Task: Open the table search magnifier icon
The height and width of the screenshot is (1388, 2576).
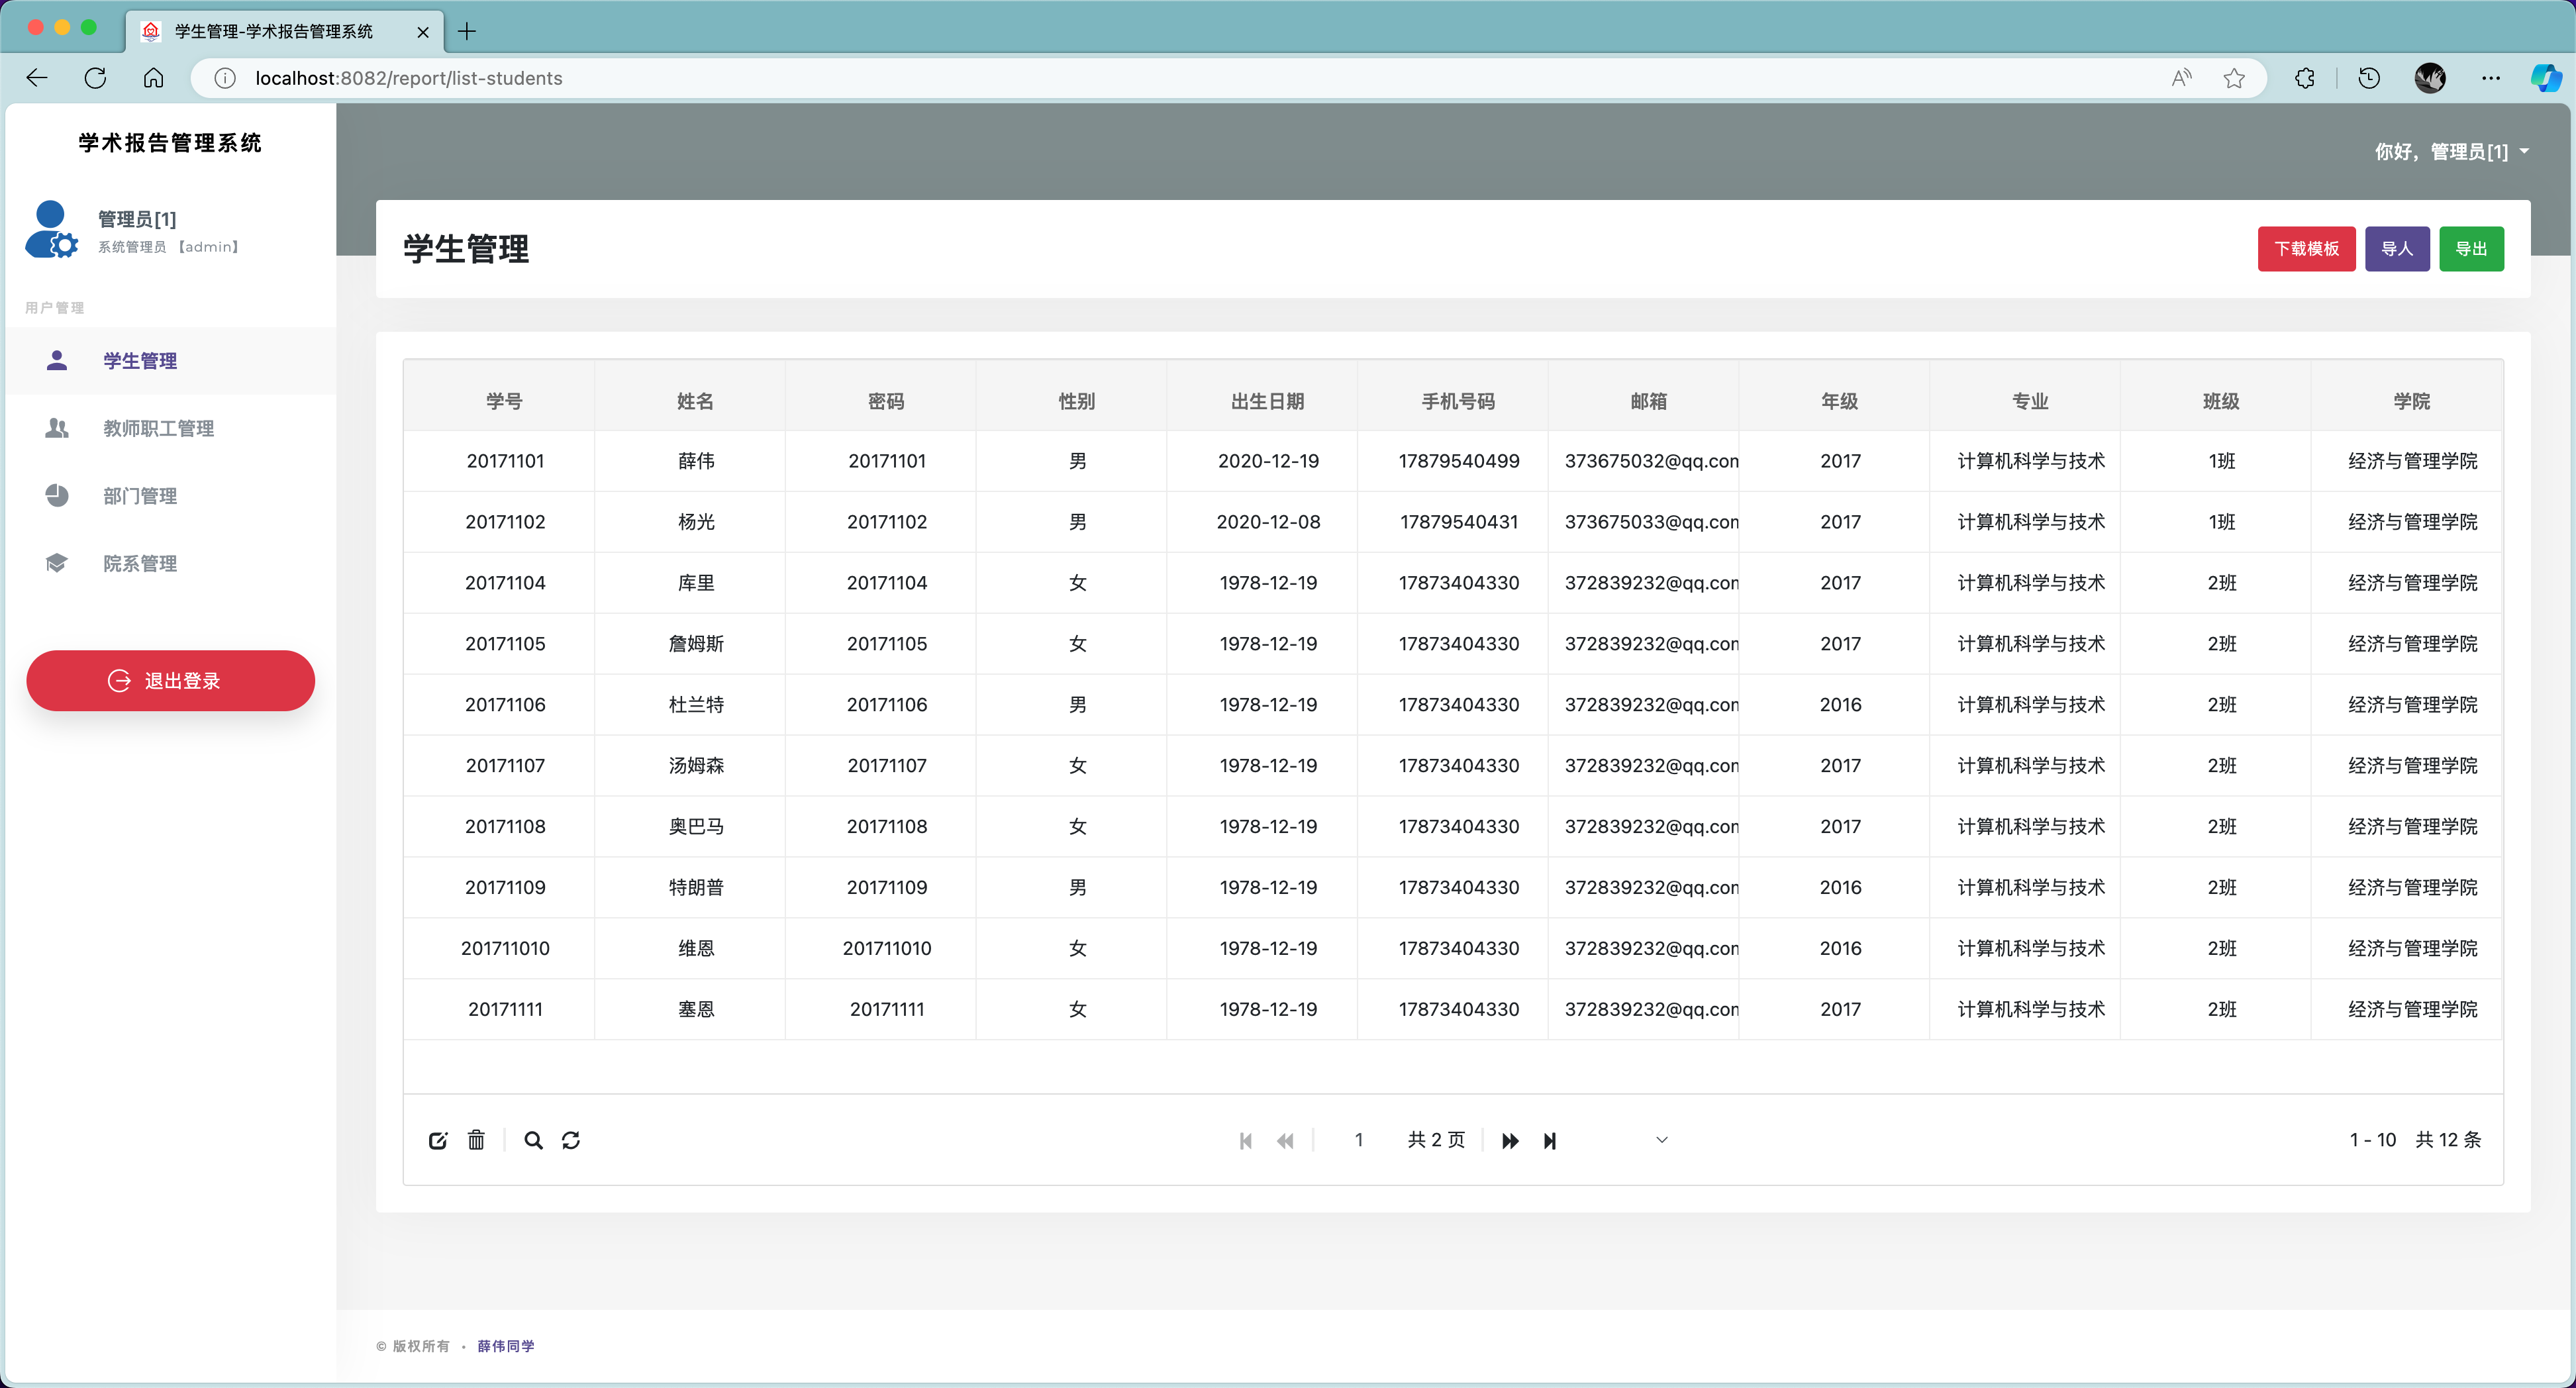Action: point(533,1140)
